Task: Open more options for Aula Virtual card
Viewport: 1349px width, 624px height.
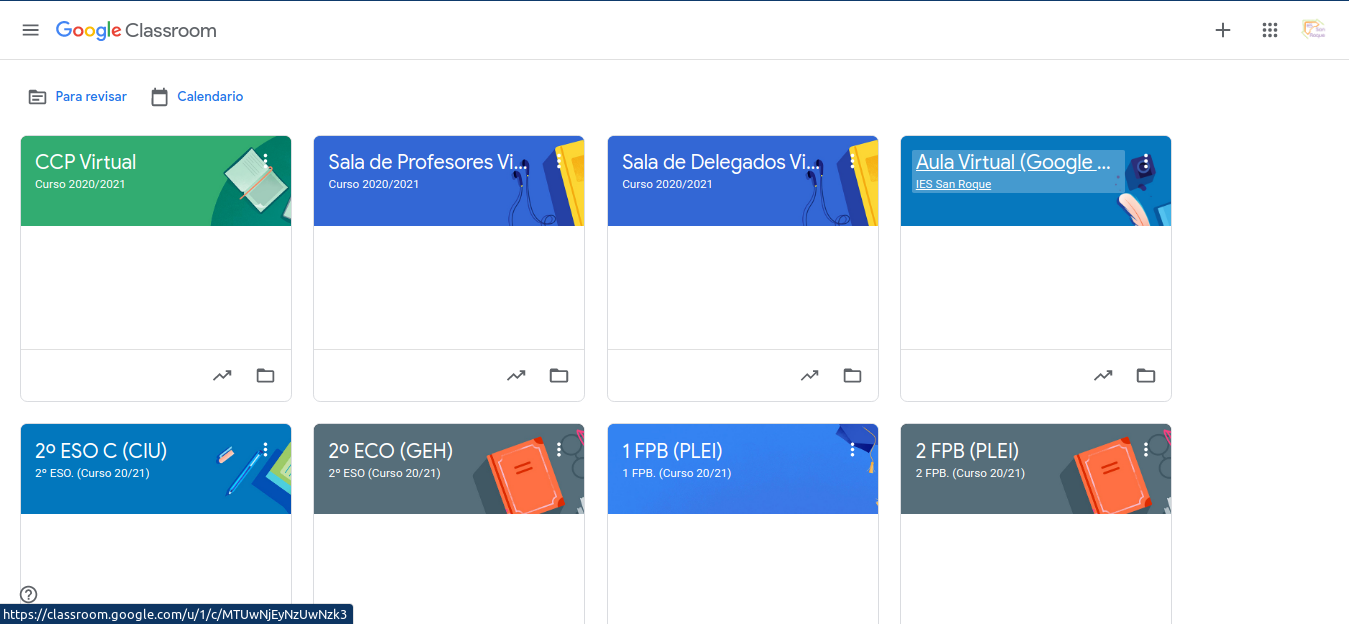Action: (1146, 162)
